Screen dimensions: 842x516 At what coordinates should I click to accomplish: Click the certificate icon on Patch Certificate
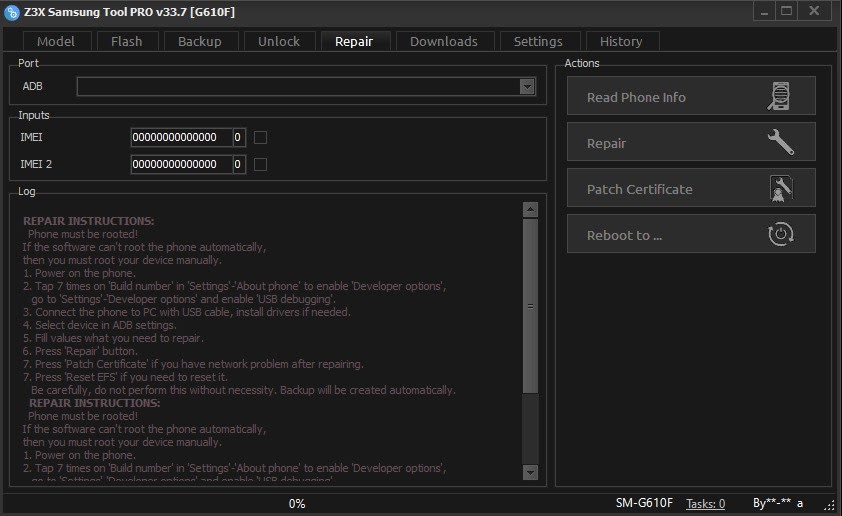781,188
